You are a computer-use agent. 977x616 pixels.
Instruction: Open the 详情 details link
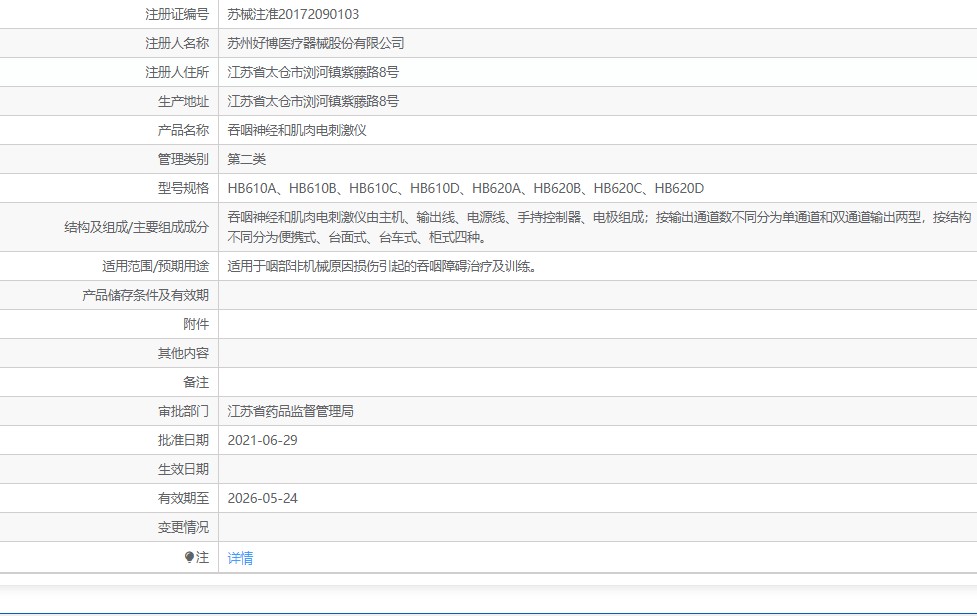(x=240, y=557)
